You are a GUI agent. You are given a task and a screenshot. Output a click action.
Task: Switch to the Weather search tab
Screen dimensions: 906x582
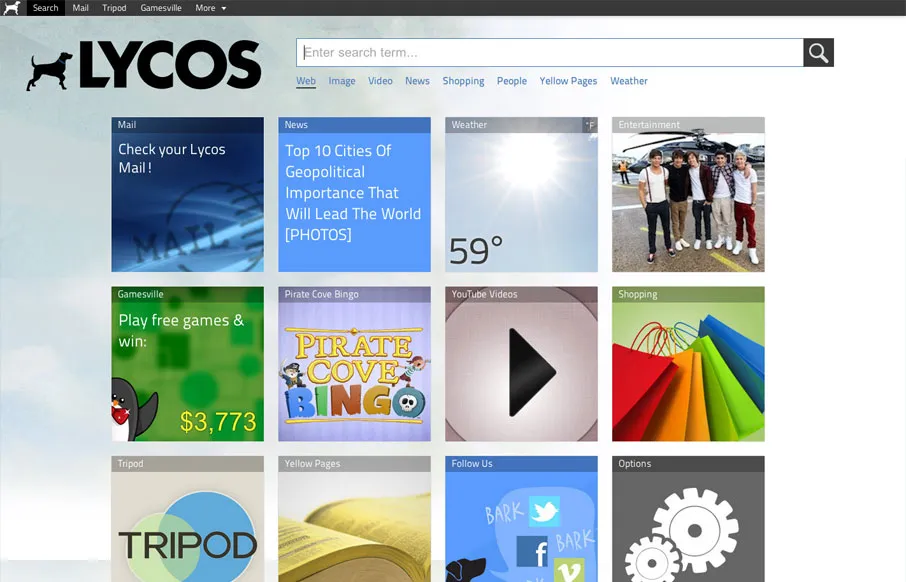(x=629, y=81)
